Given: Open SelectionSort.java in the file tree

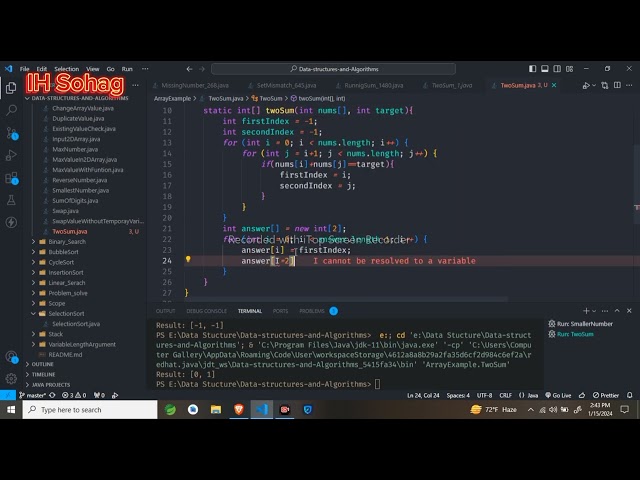Looking at the screenshot, I should pos(76,324).
